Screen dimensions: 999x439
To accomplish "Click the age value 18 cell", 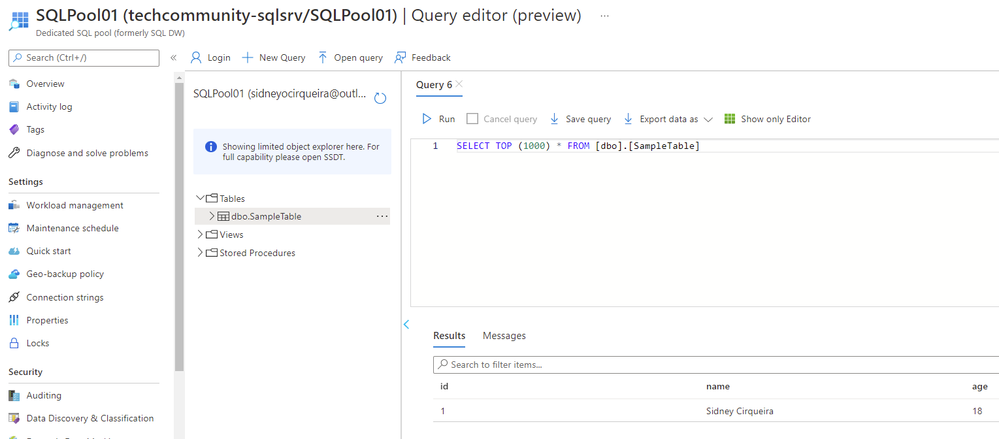I will tap(977, 412).
